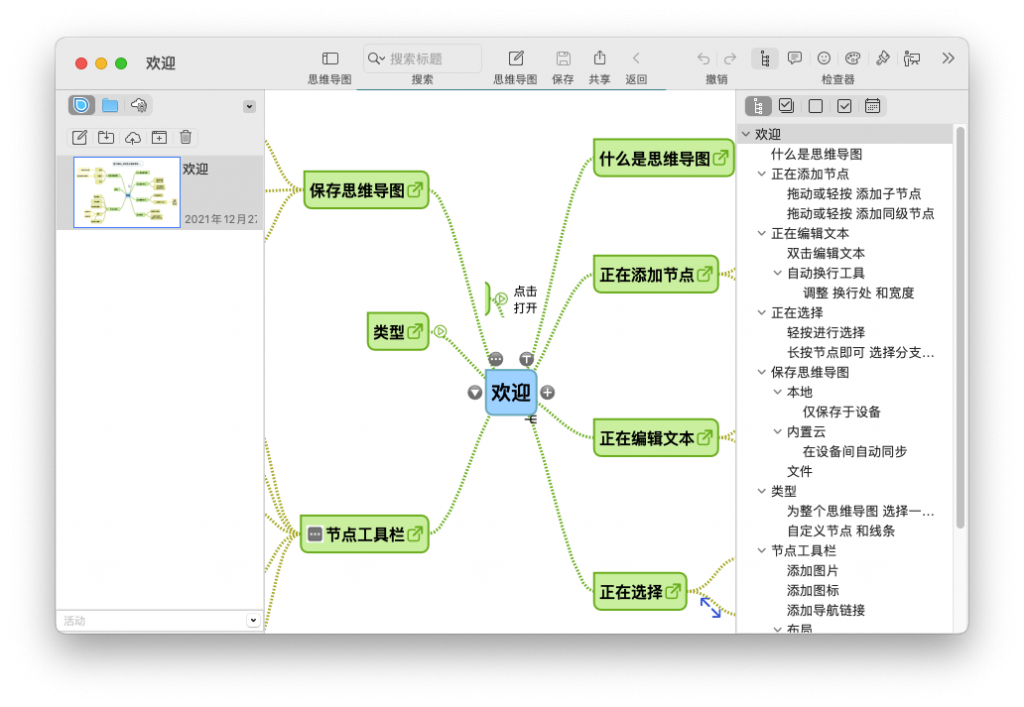
Task: Select the outline tree tab in inspector
Action: 758,106
